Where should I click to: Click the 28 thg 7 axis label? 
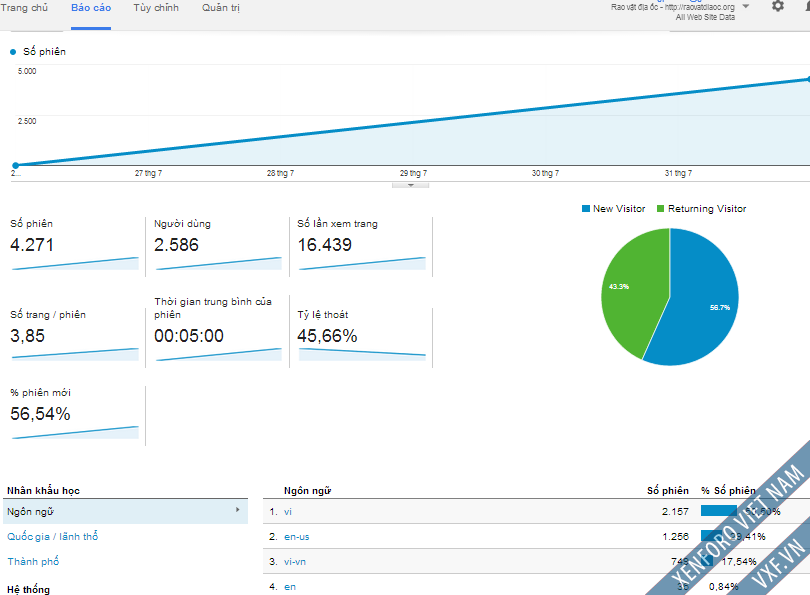[281, 173]
